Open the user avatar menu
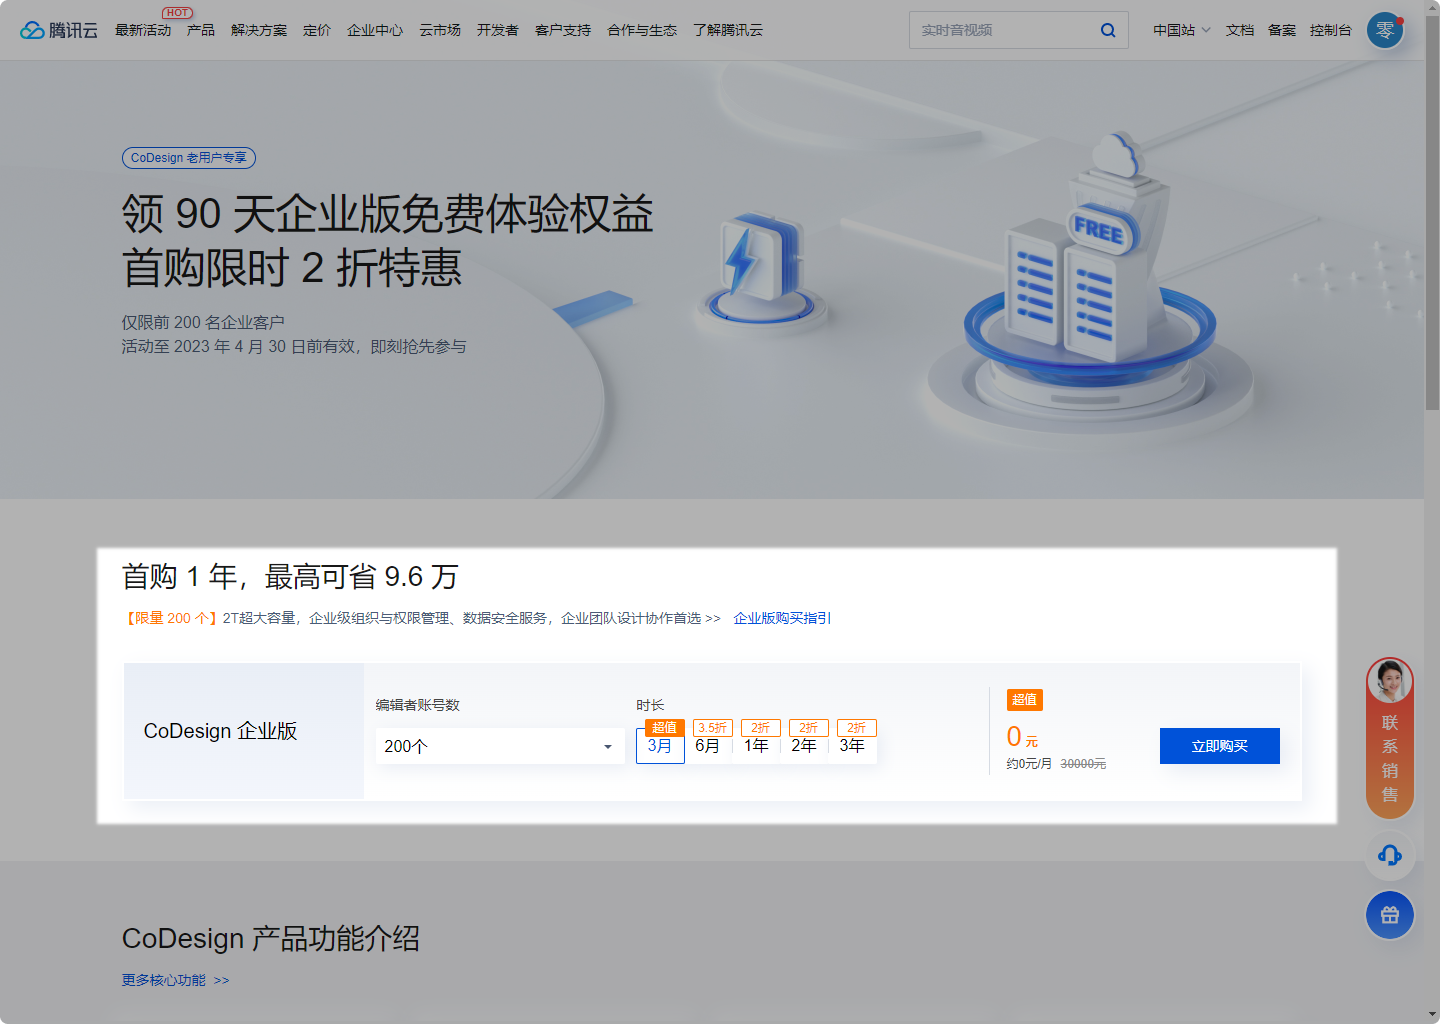Image resolution: width=1440 pixels, height=1024 pixels. (1385, 30)
